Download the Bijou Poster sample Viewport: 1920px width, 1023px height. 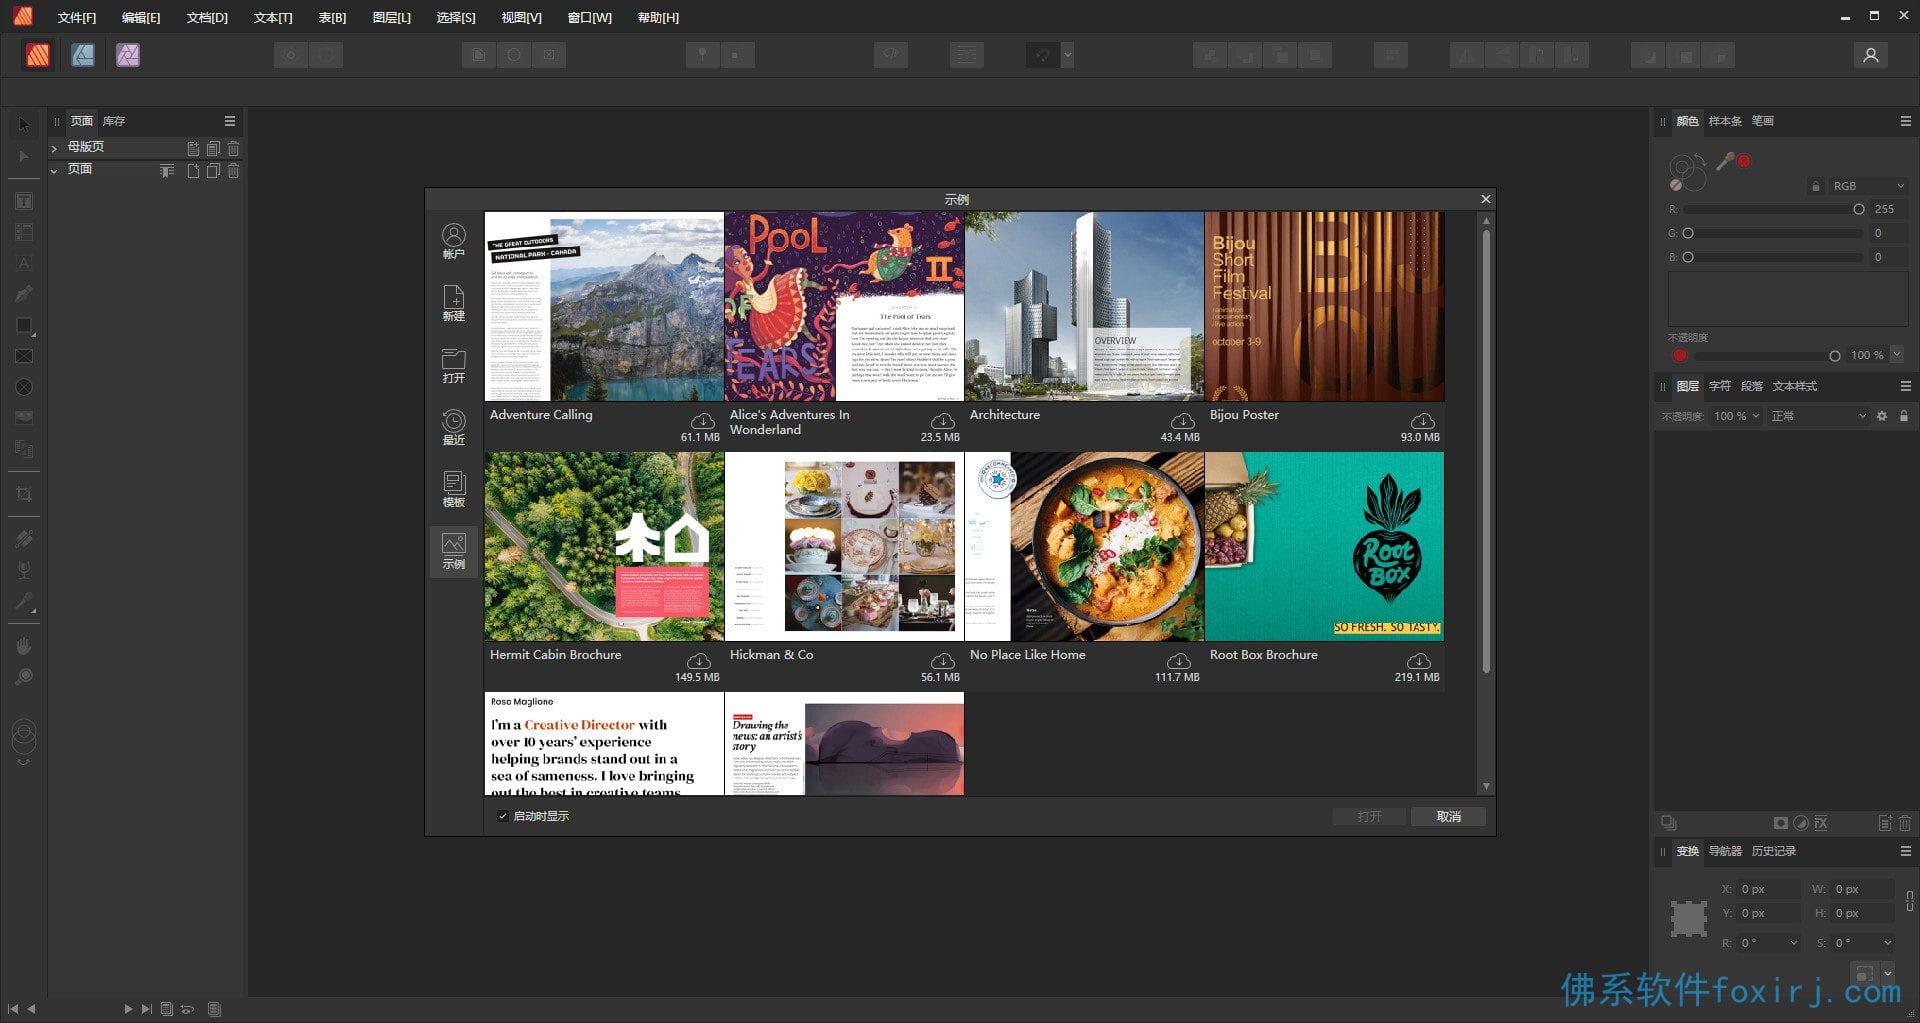pos(1422,420)
